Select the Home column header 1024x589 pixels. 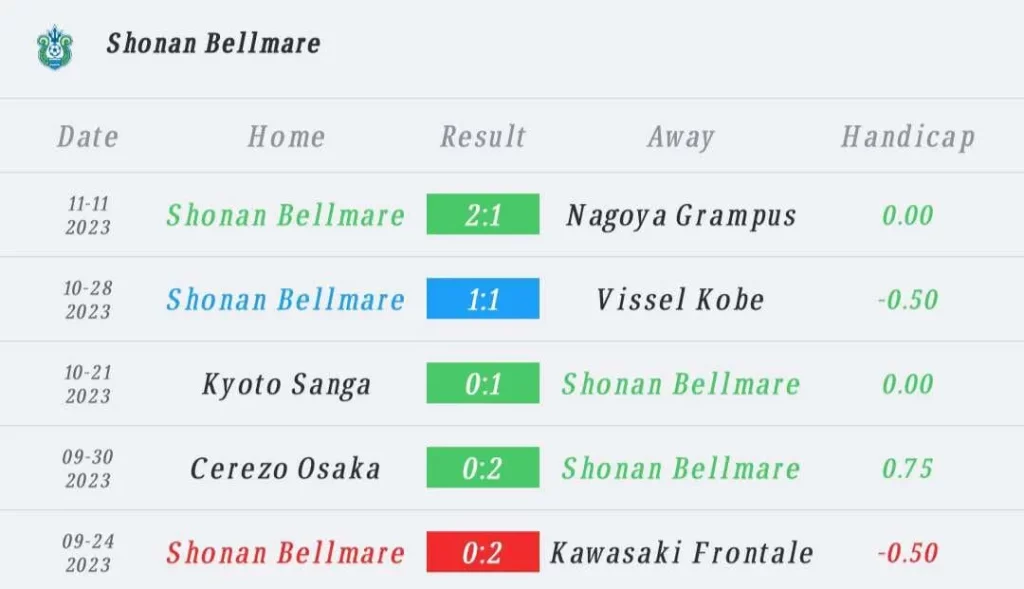[286, 136]
